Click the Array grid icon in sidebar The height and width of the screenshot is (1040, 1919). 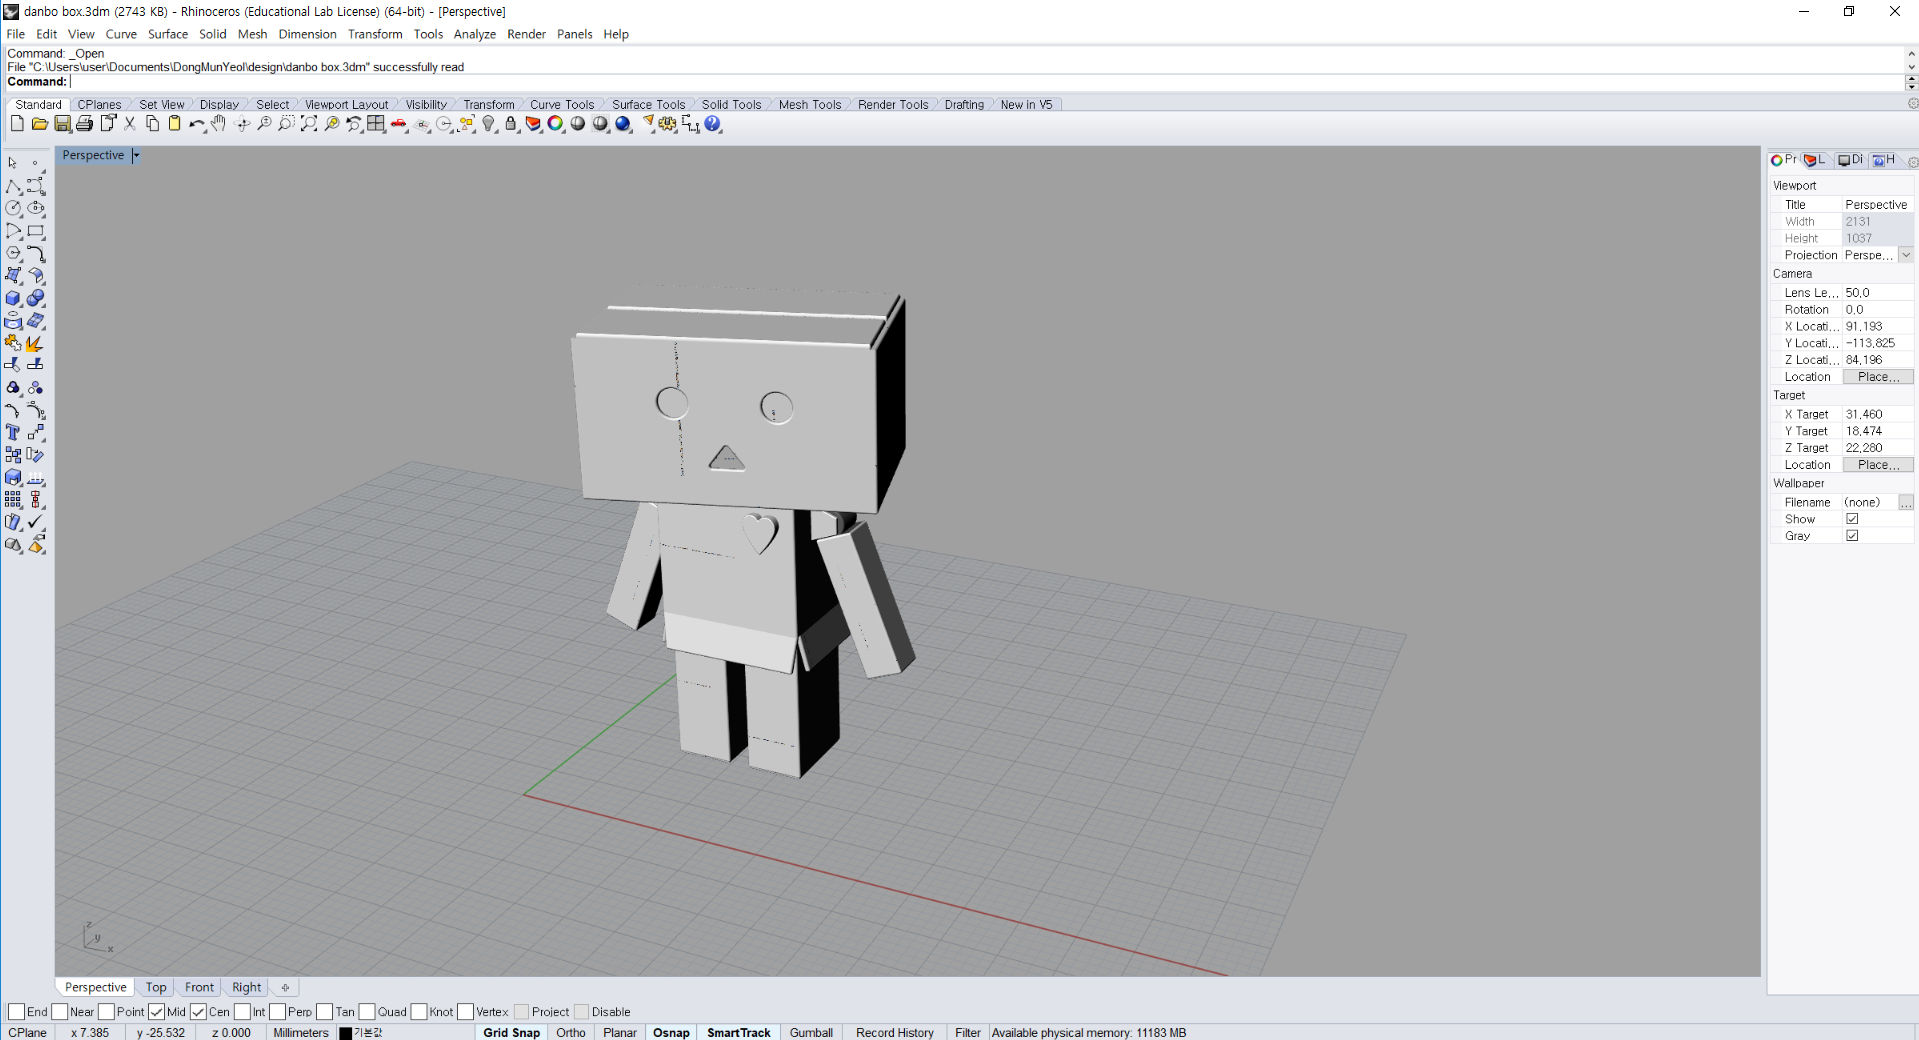pyautogui.click(x=13, y=499)
